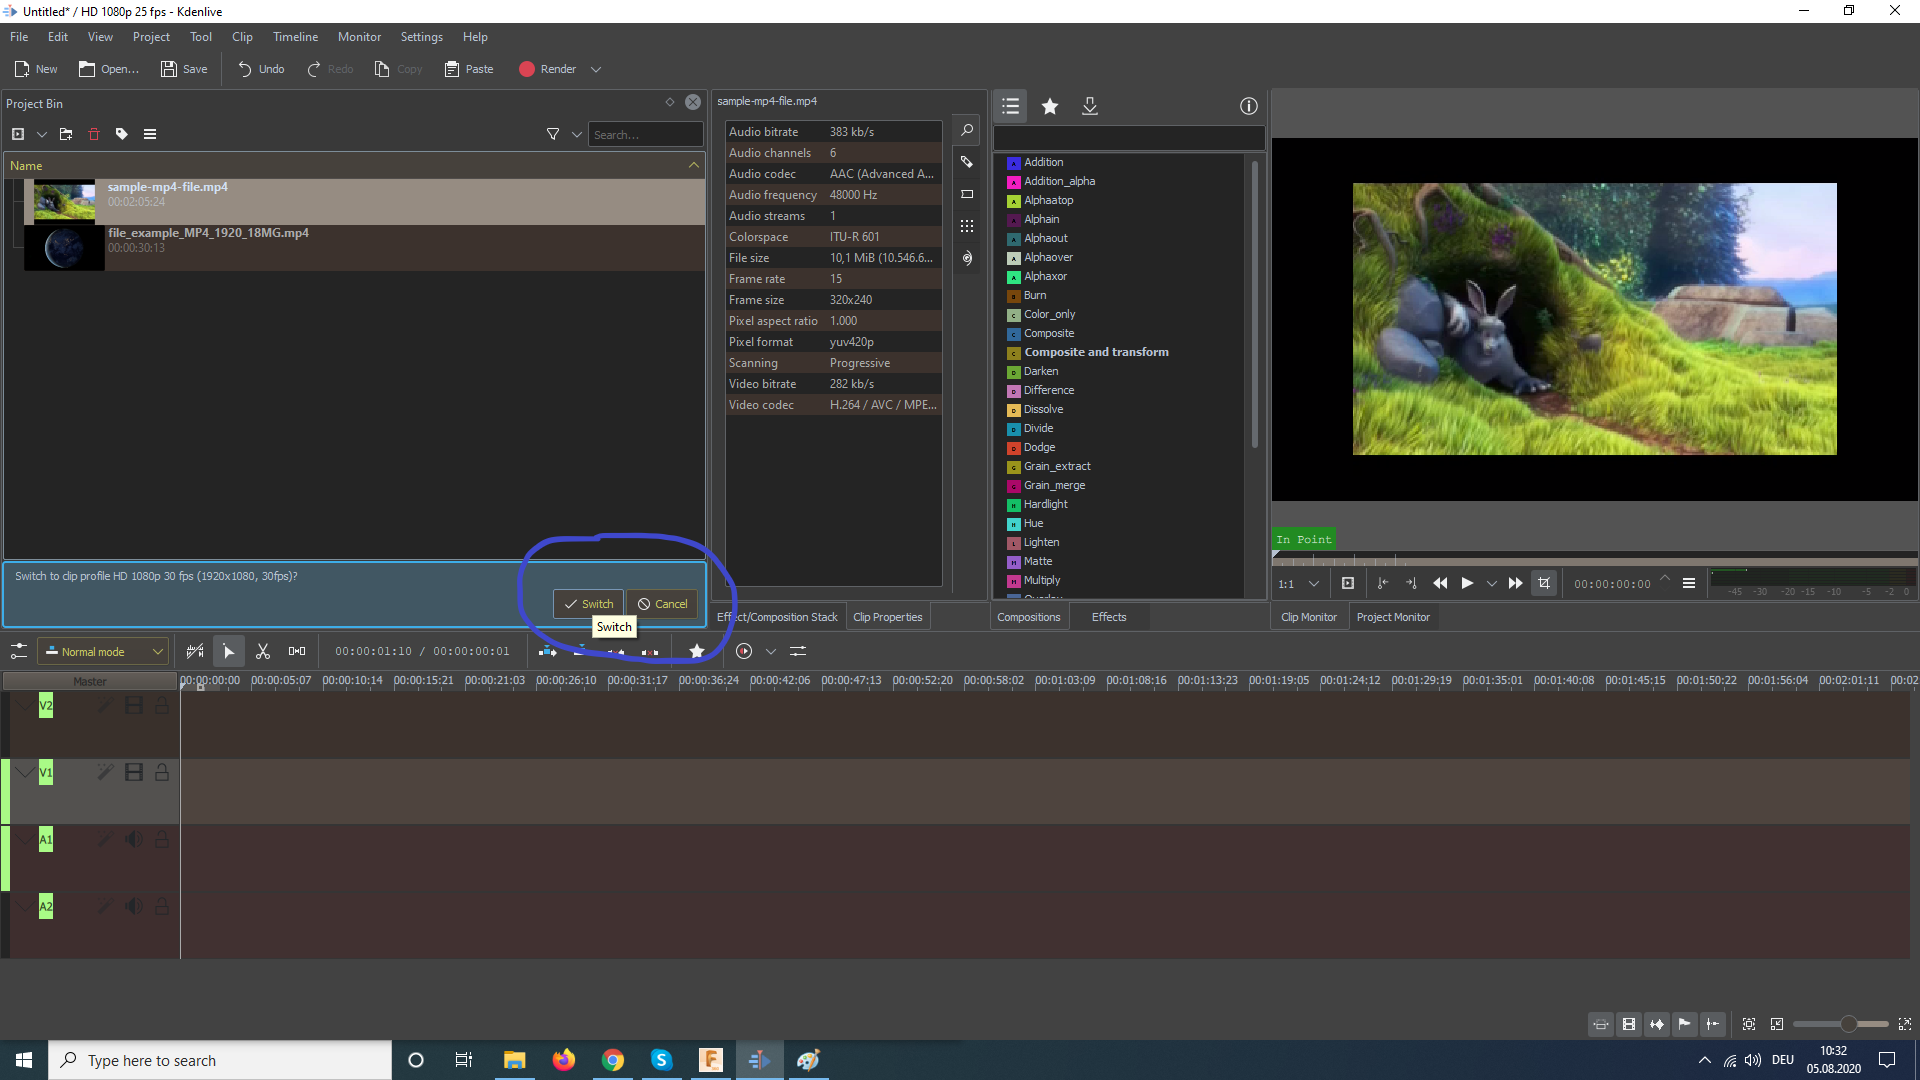Screen dimensions: 1920x1080
Task: Open the tag icon in Project Bin toolbar
Action: click(122, 134)
